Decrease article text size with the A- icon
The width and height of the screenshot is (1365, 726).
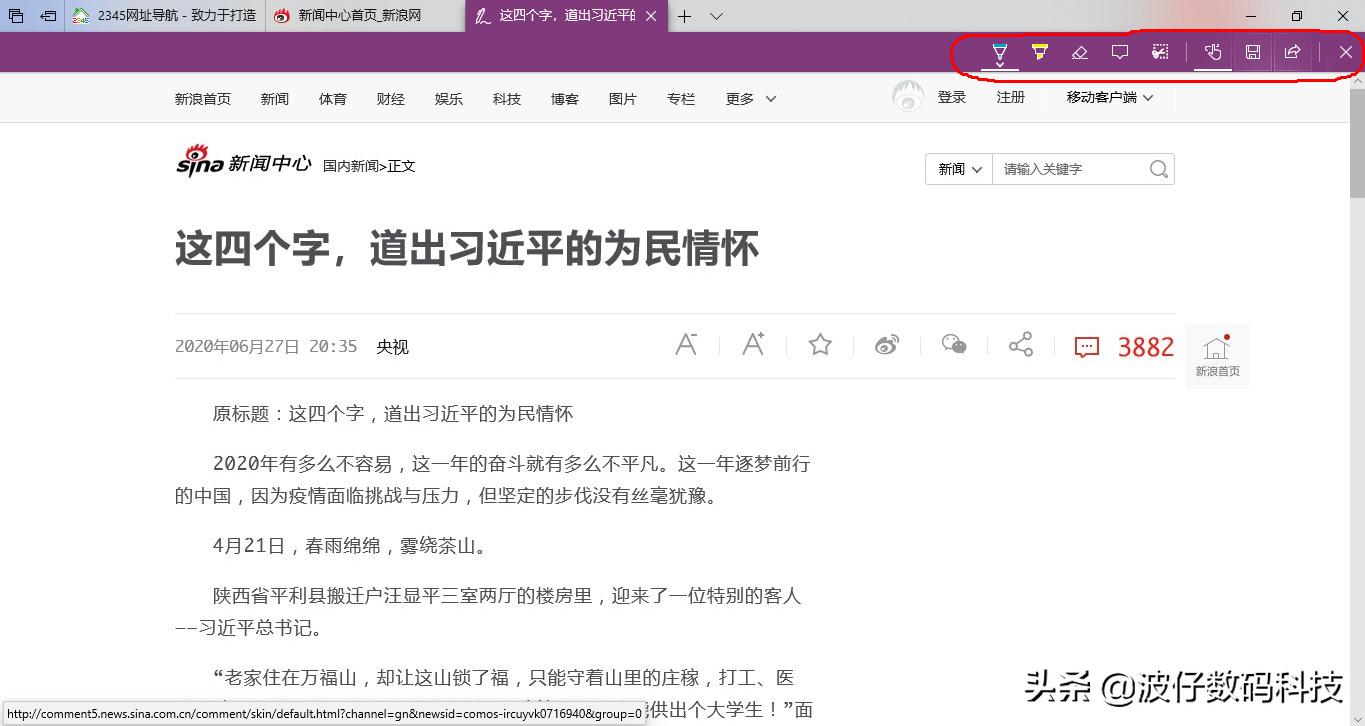(x=687, y=344)
